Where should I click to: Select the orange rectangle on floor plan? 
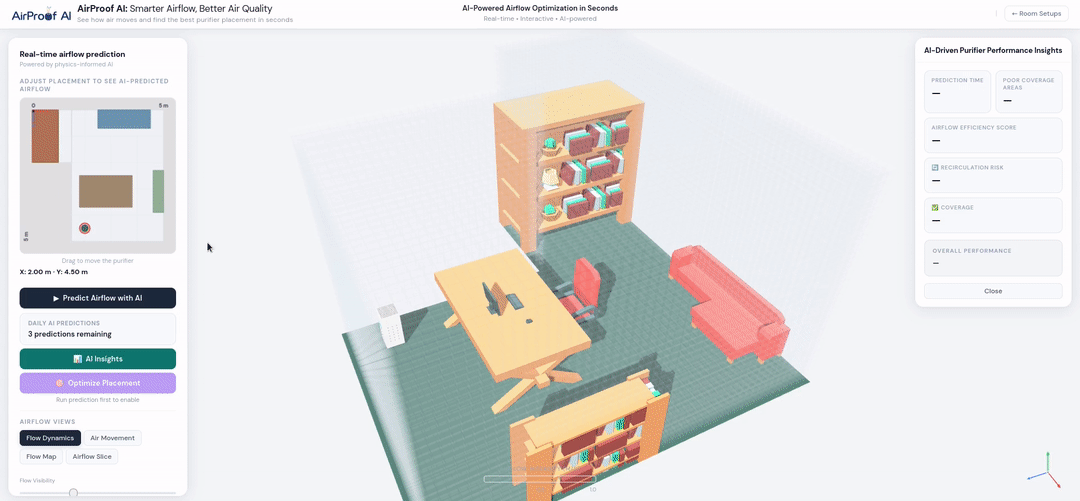point(45,136)
